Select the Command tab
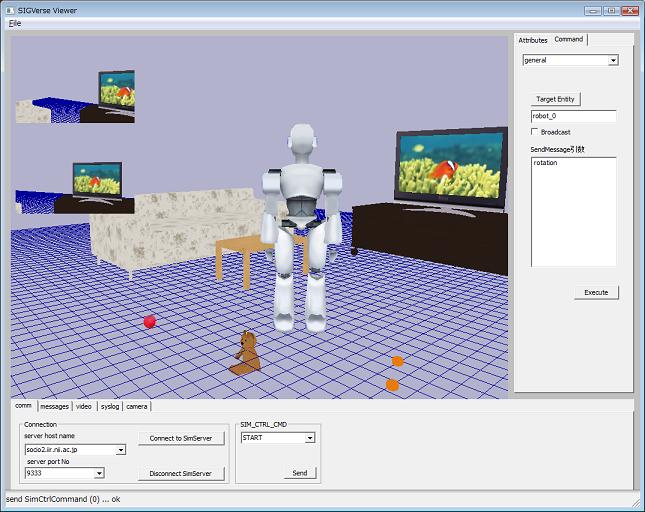The image size is (645, 512). coord(569,39)
